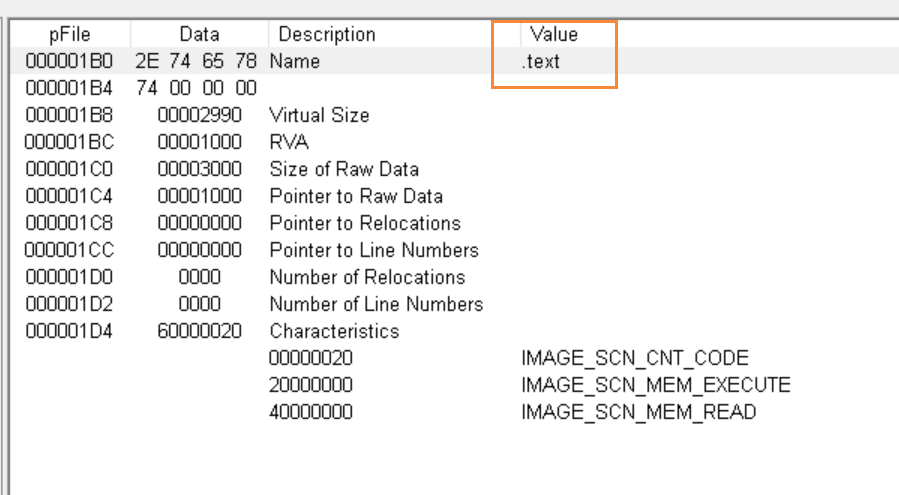This screenshot has height=495, width=899.
Task: Select the Size of Raw Data row
Action: (344, 169)
